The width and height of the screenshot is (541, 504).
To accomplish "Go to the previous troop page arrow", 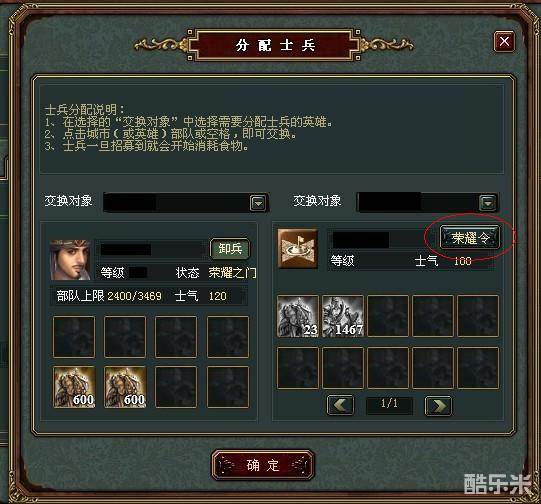I will (x=340, y=405).
